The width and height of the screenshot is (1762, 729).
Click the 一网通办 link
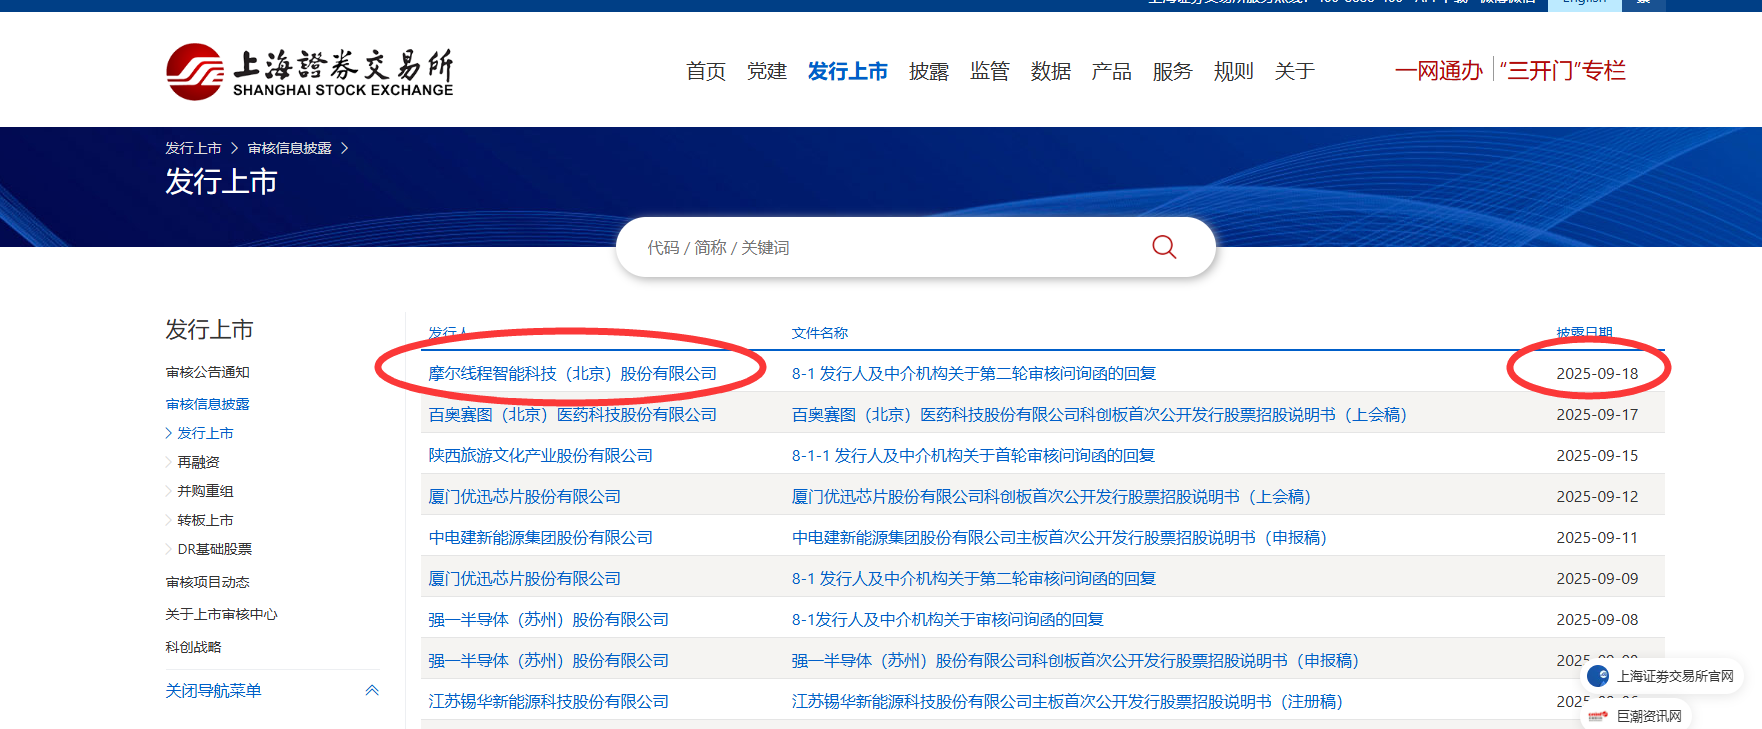(x=1439, y=71)
